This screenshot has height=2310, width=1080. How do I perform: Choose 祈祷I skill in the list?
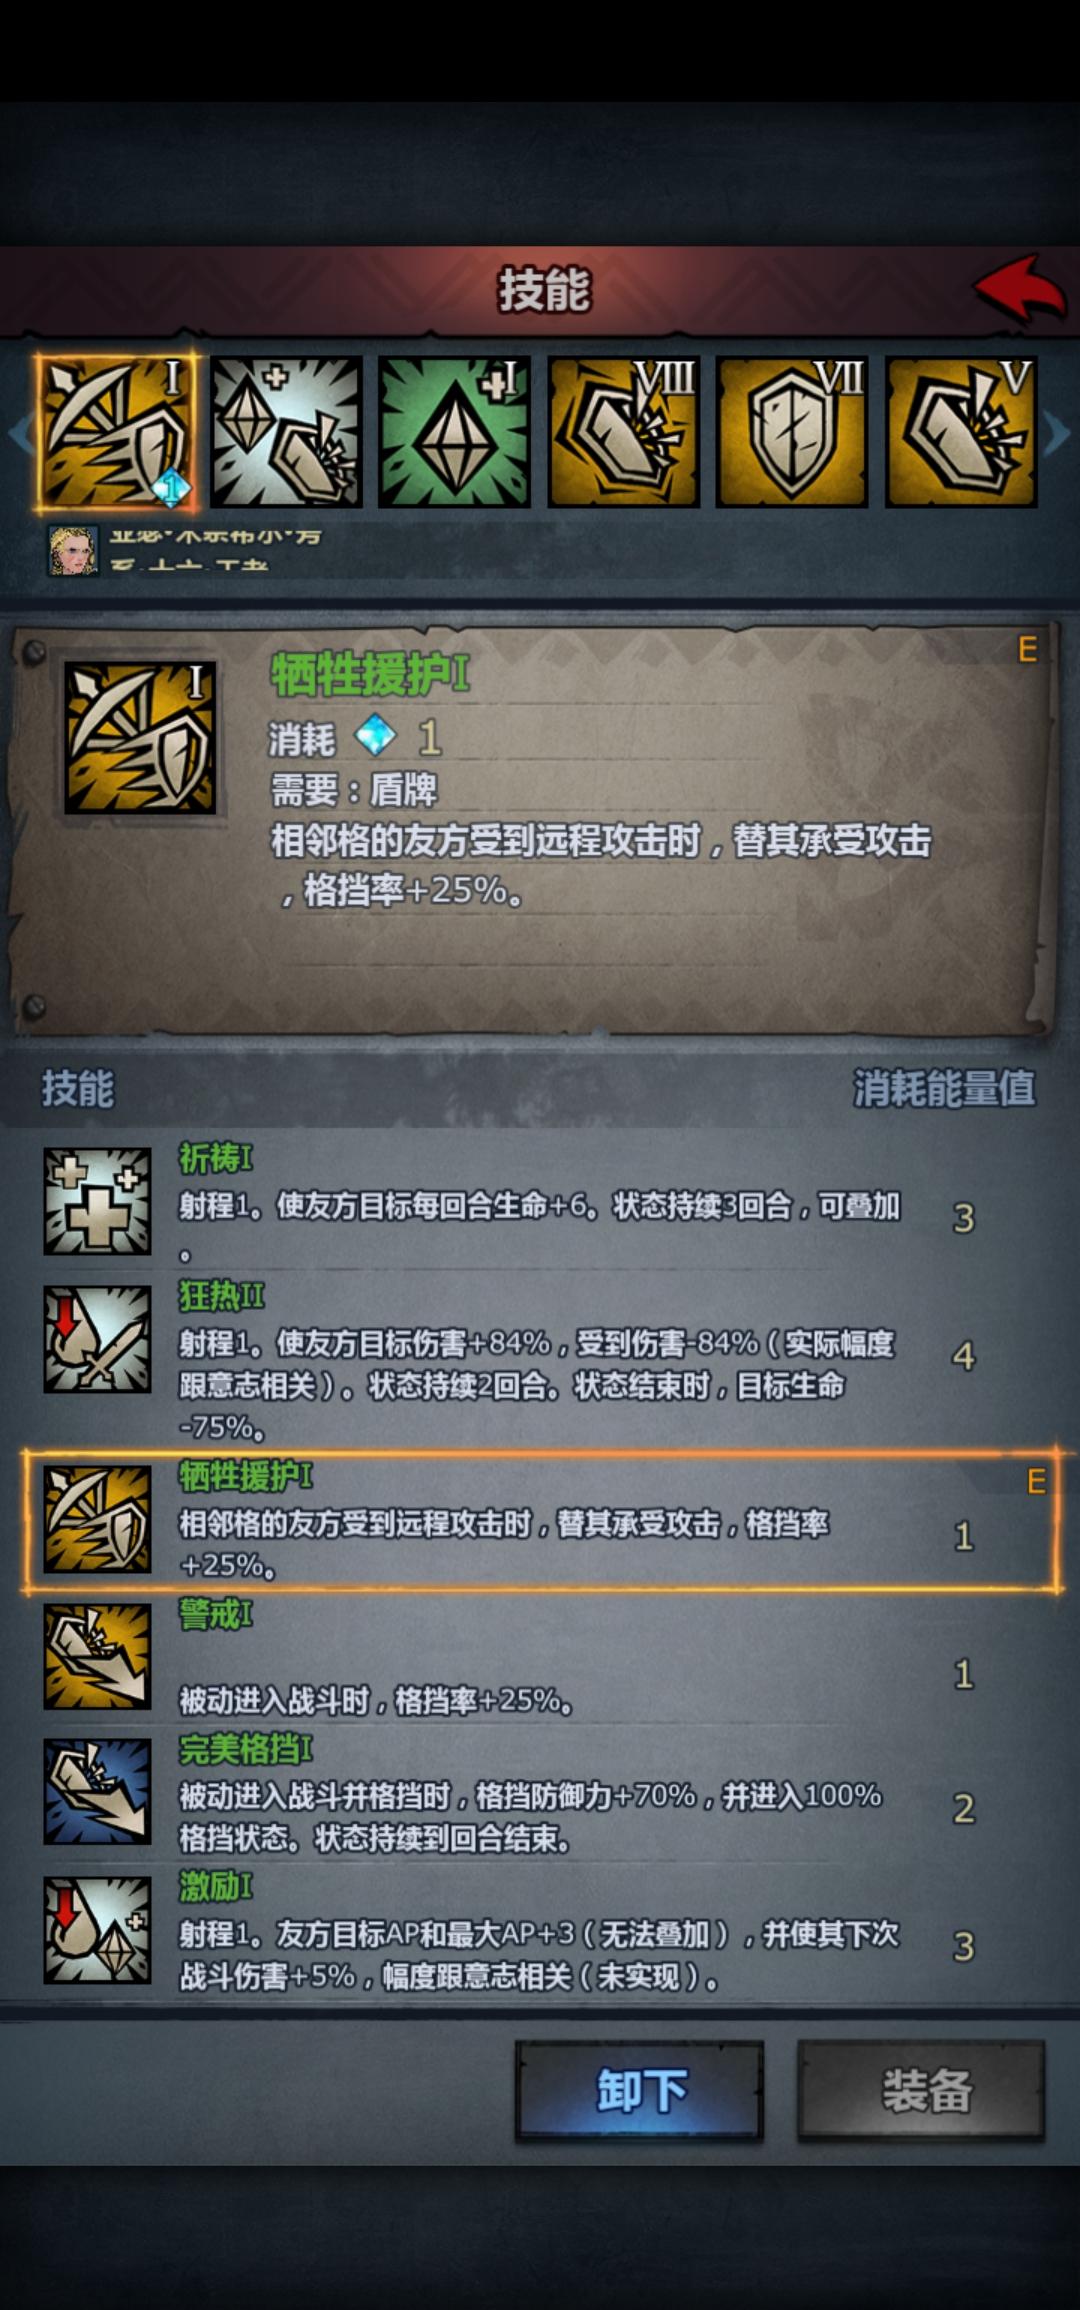(540, 1202)
